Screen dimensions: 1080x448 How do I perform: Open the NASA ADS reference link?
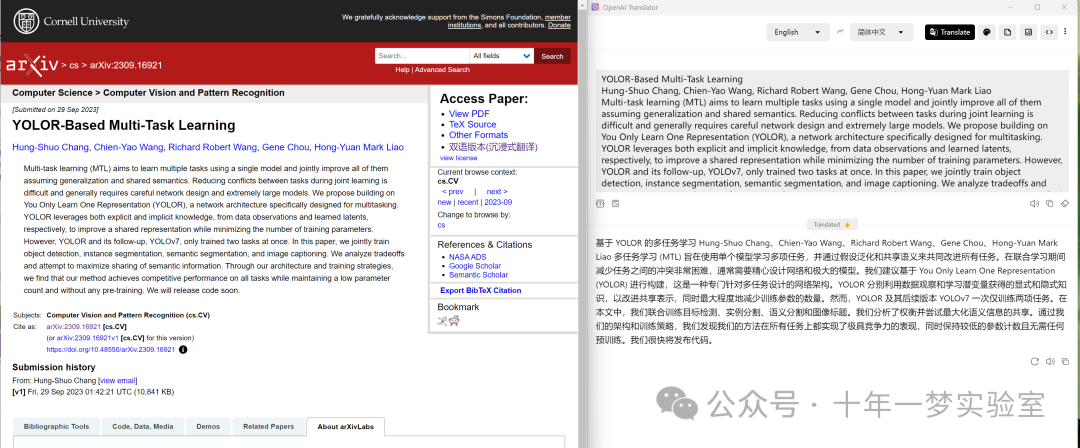pyautogui.click(x=468, y=257)
